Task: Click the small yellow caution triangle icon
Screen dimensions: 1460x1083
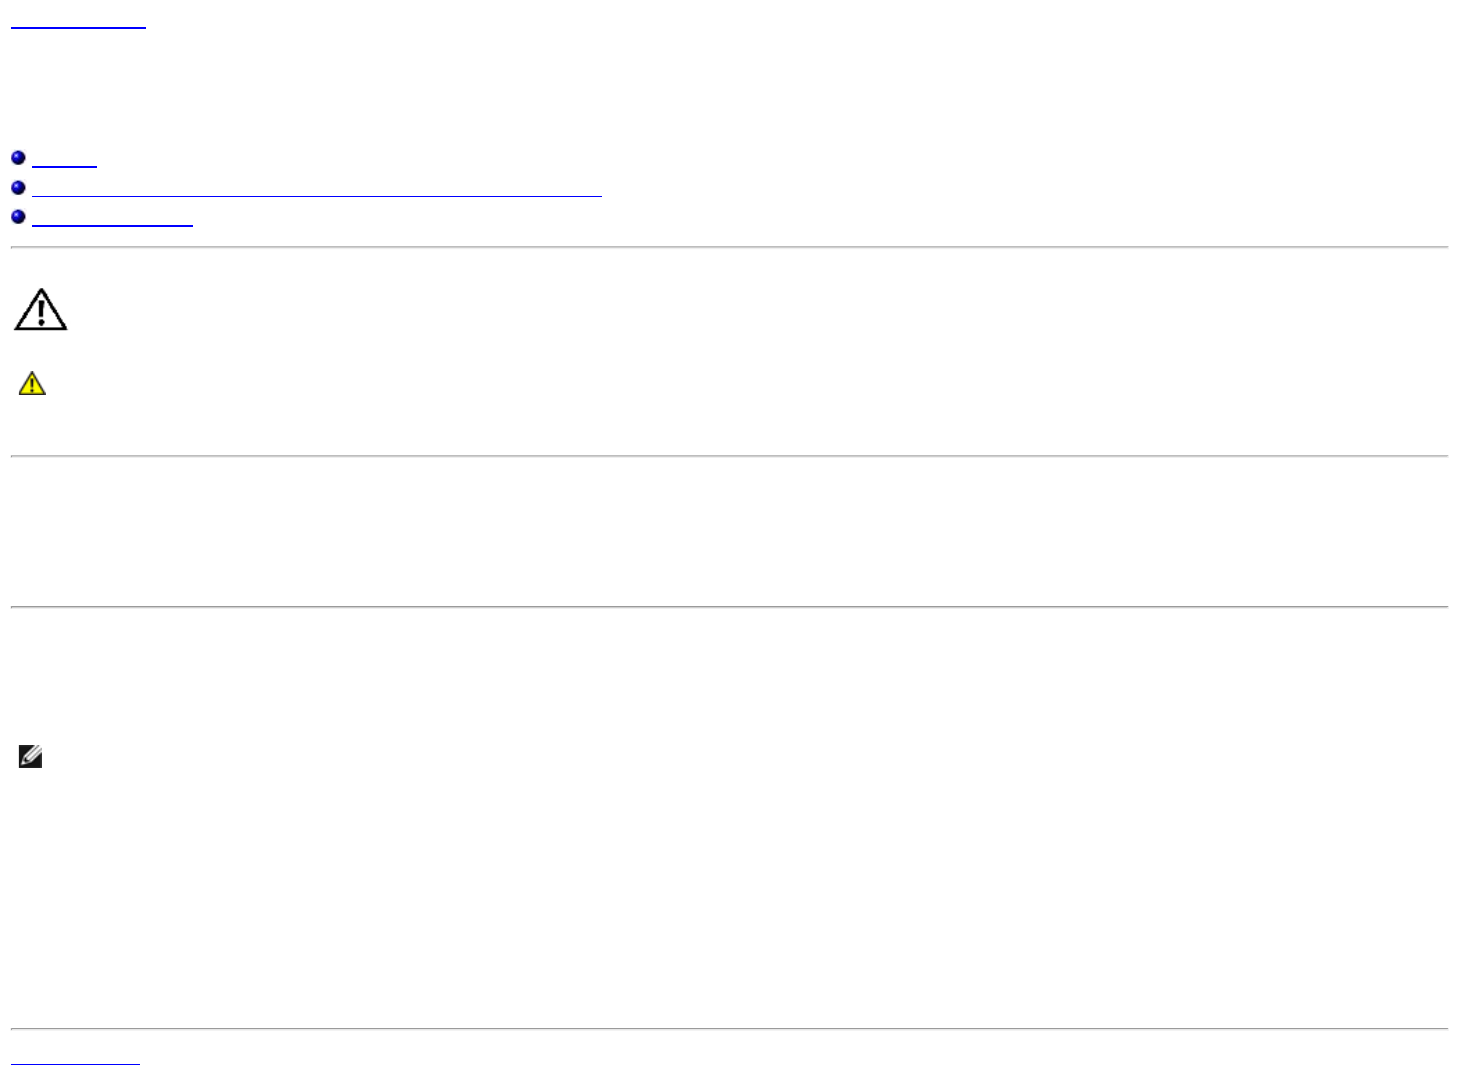Action: (x=32, y=383)
